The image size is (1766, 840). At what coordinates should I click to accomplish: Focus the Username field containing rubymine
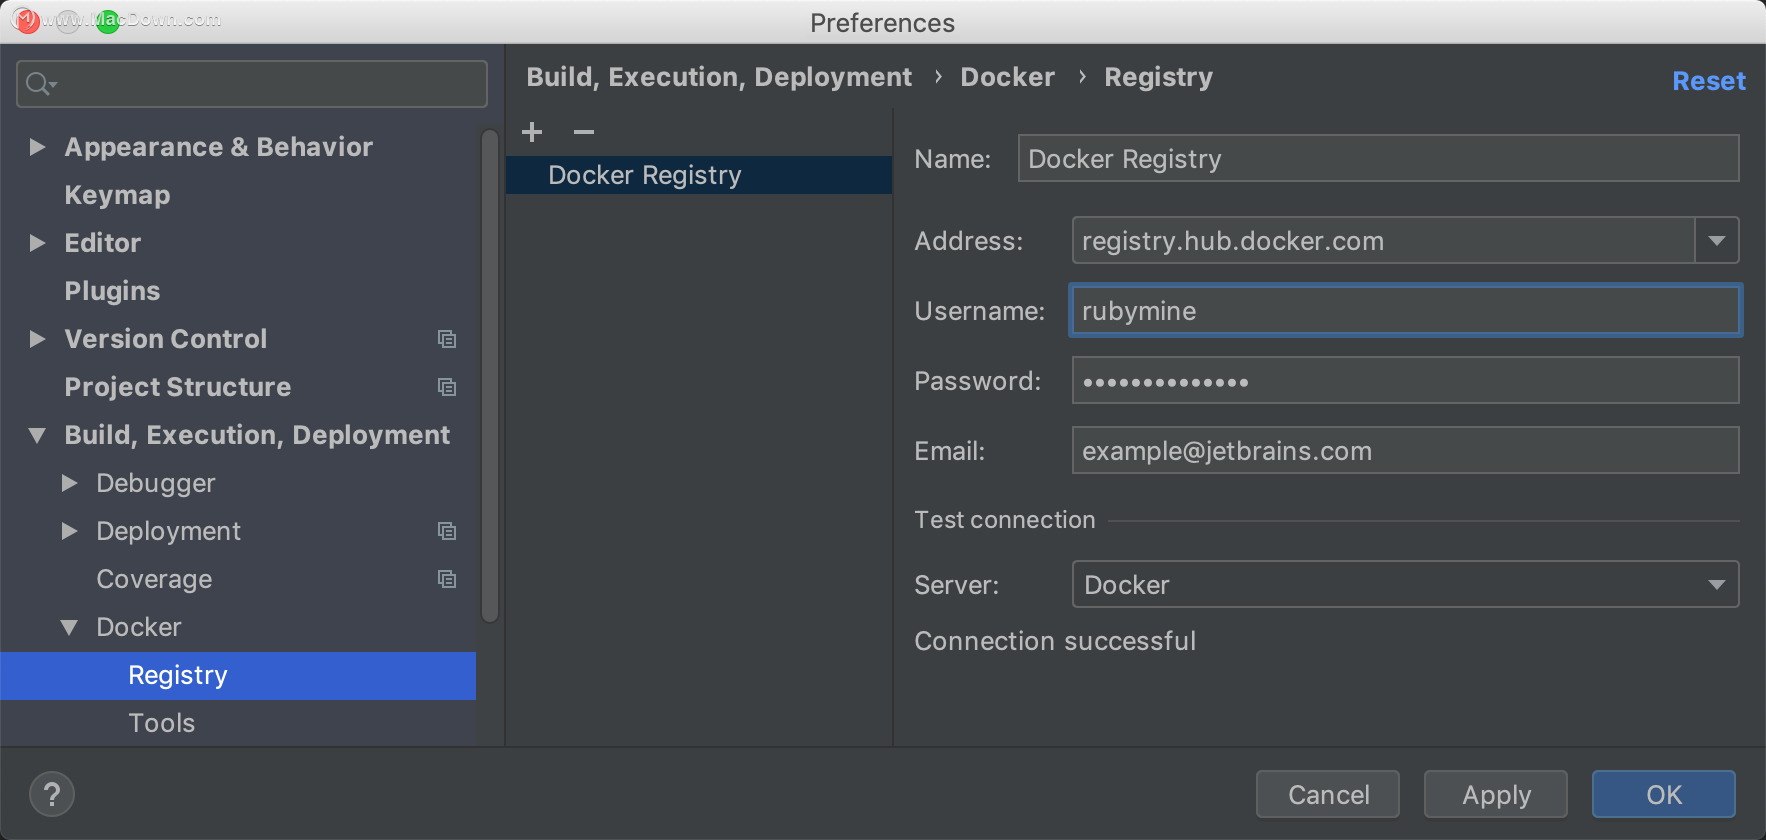1405,311
